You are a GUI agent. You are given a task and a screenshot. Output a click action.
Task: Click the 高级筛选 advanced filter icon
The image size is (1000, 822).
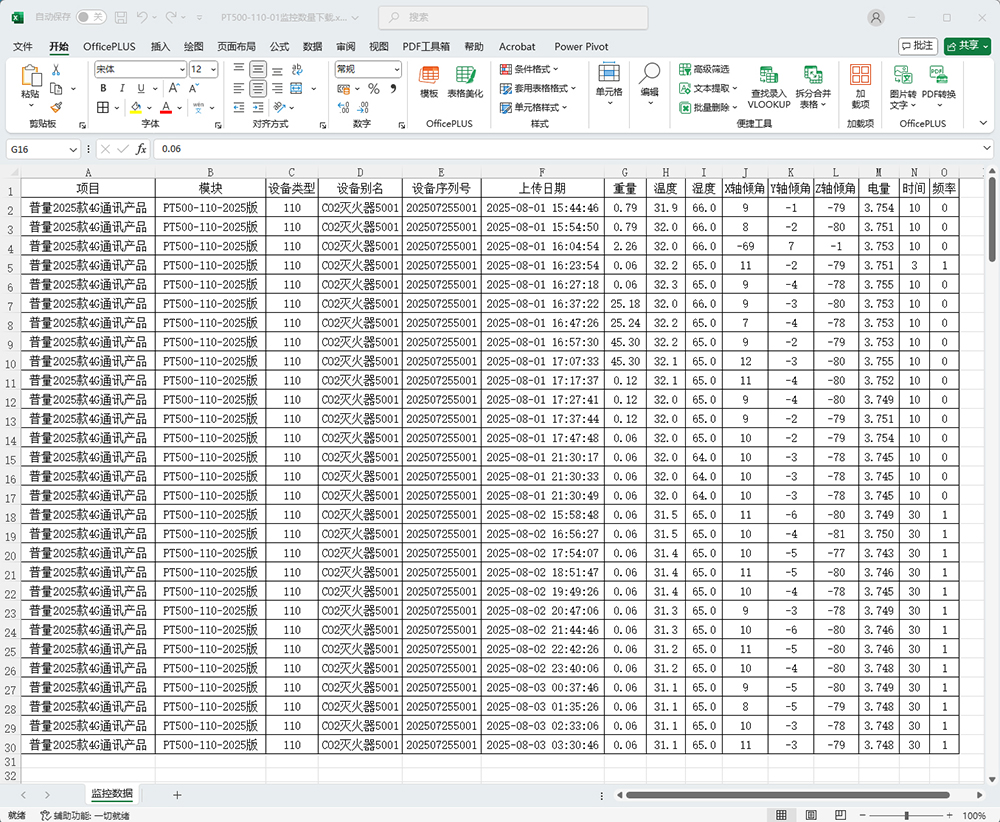704,69
